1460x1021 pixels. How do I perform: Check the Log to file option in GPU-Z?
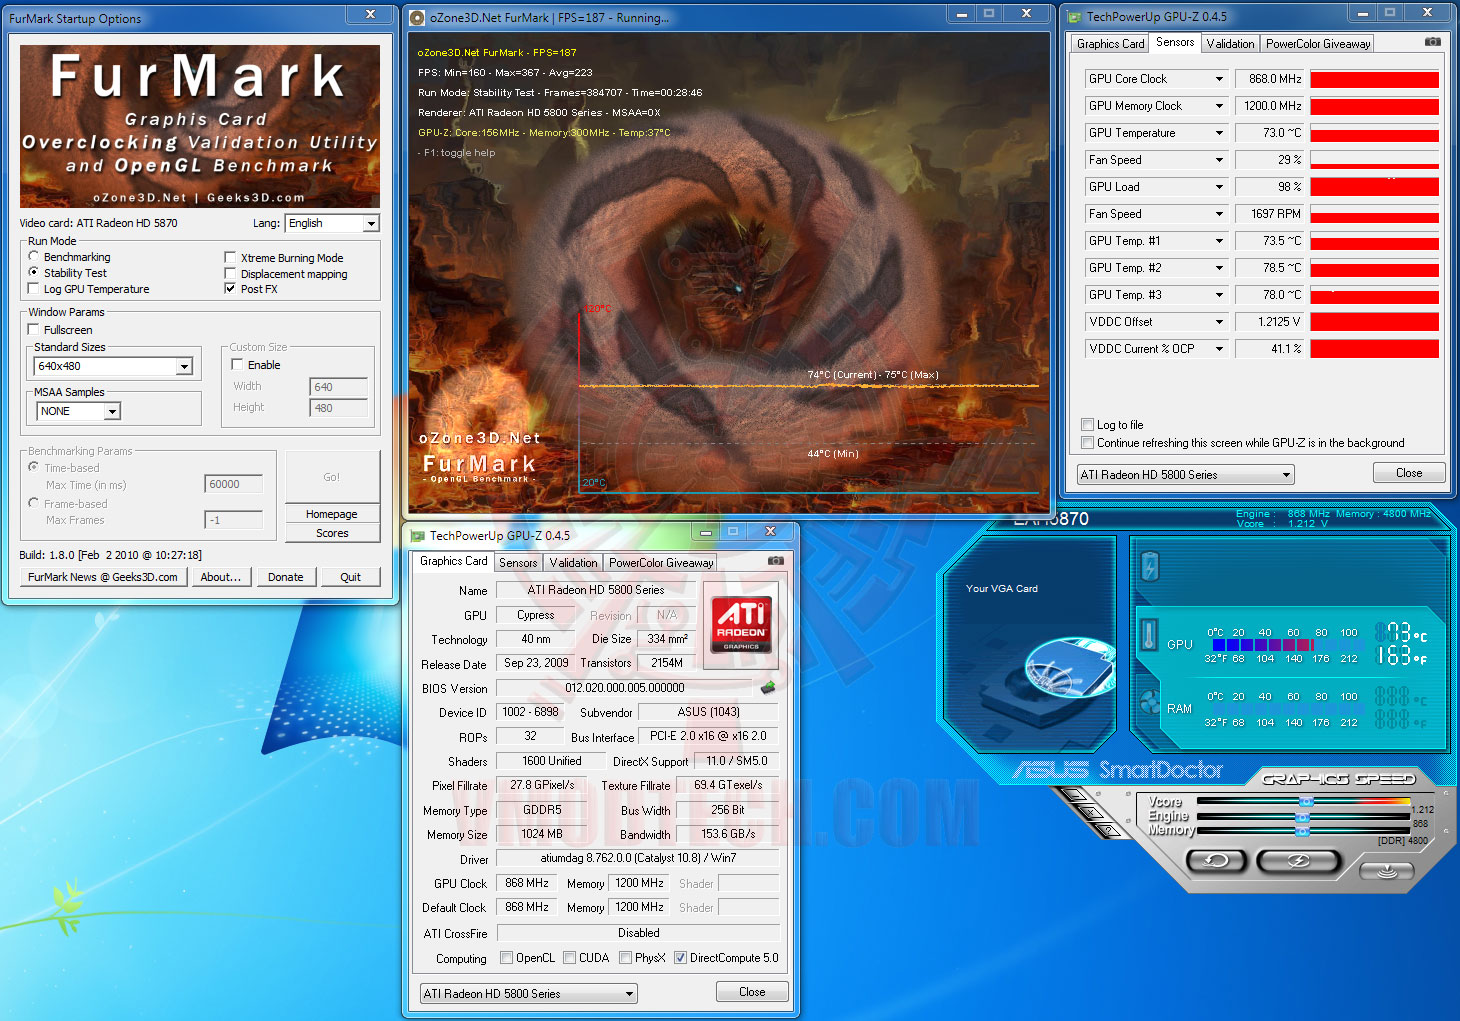click(1087, 425)
